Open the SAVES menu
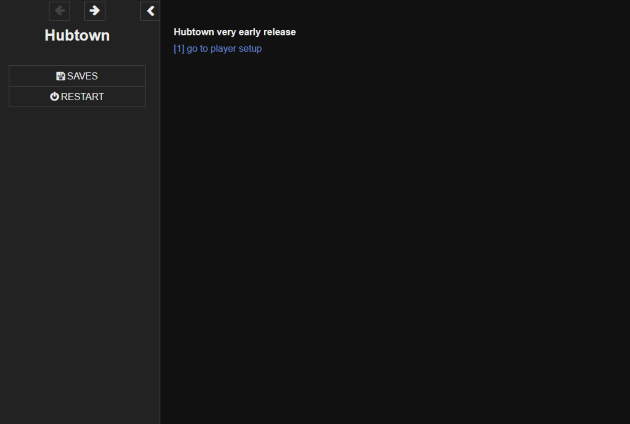This screenshot has height=424, width=630. 77,76
